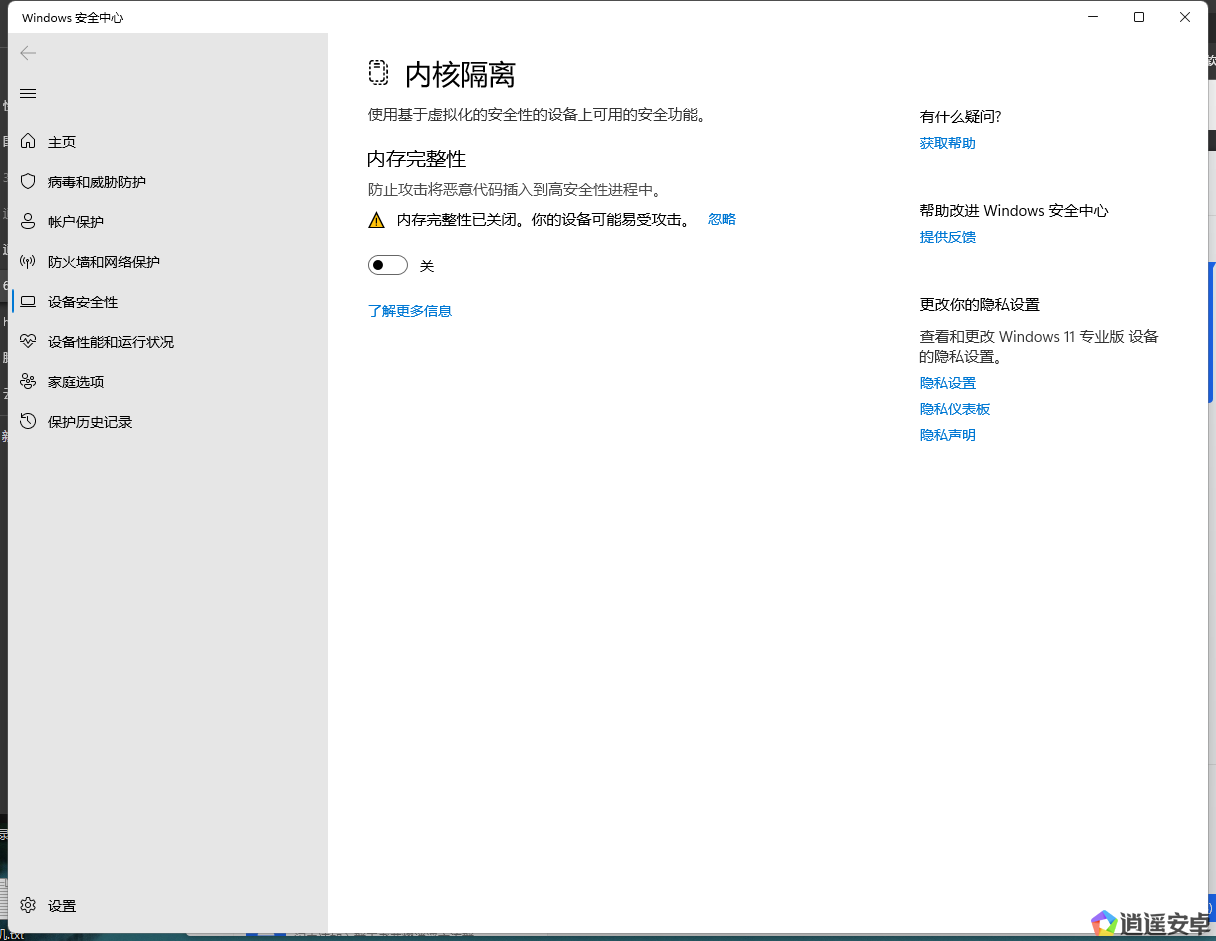
Task: Select the 帐户保护 person icon
Action: (x=28, y=222)
